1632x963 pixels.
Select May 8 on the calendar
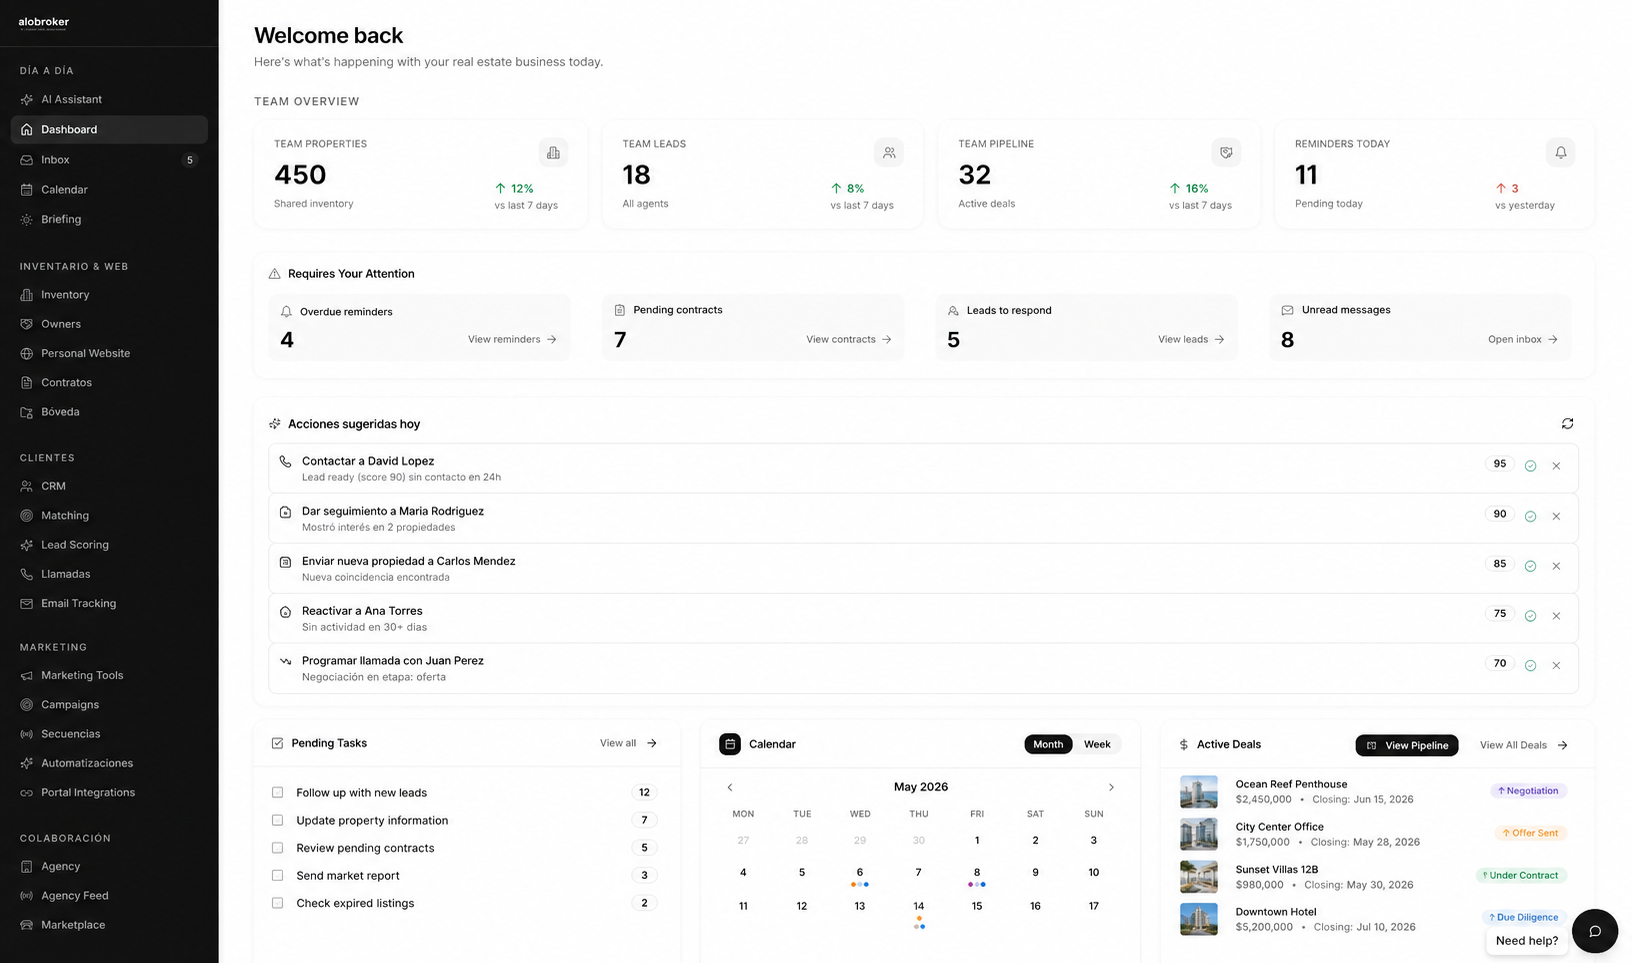tap(977, 873)
